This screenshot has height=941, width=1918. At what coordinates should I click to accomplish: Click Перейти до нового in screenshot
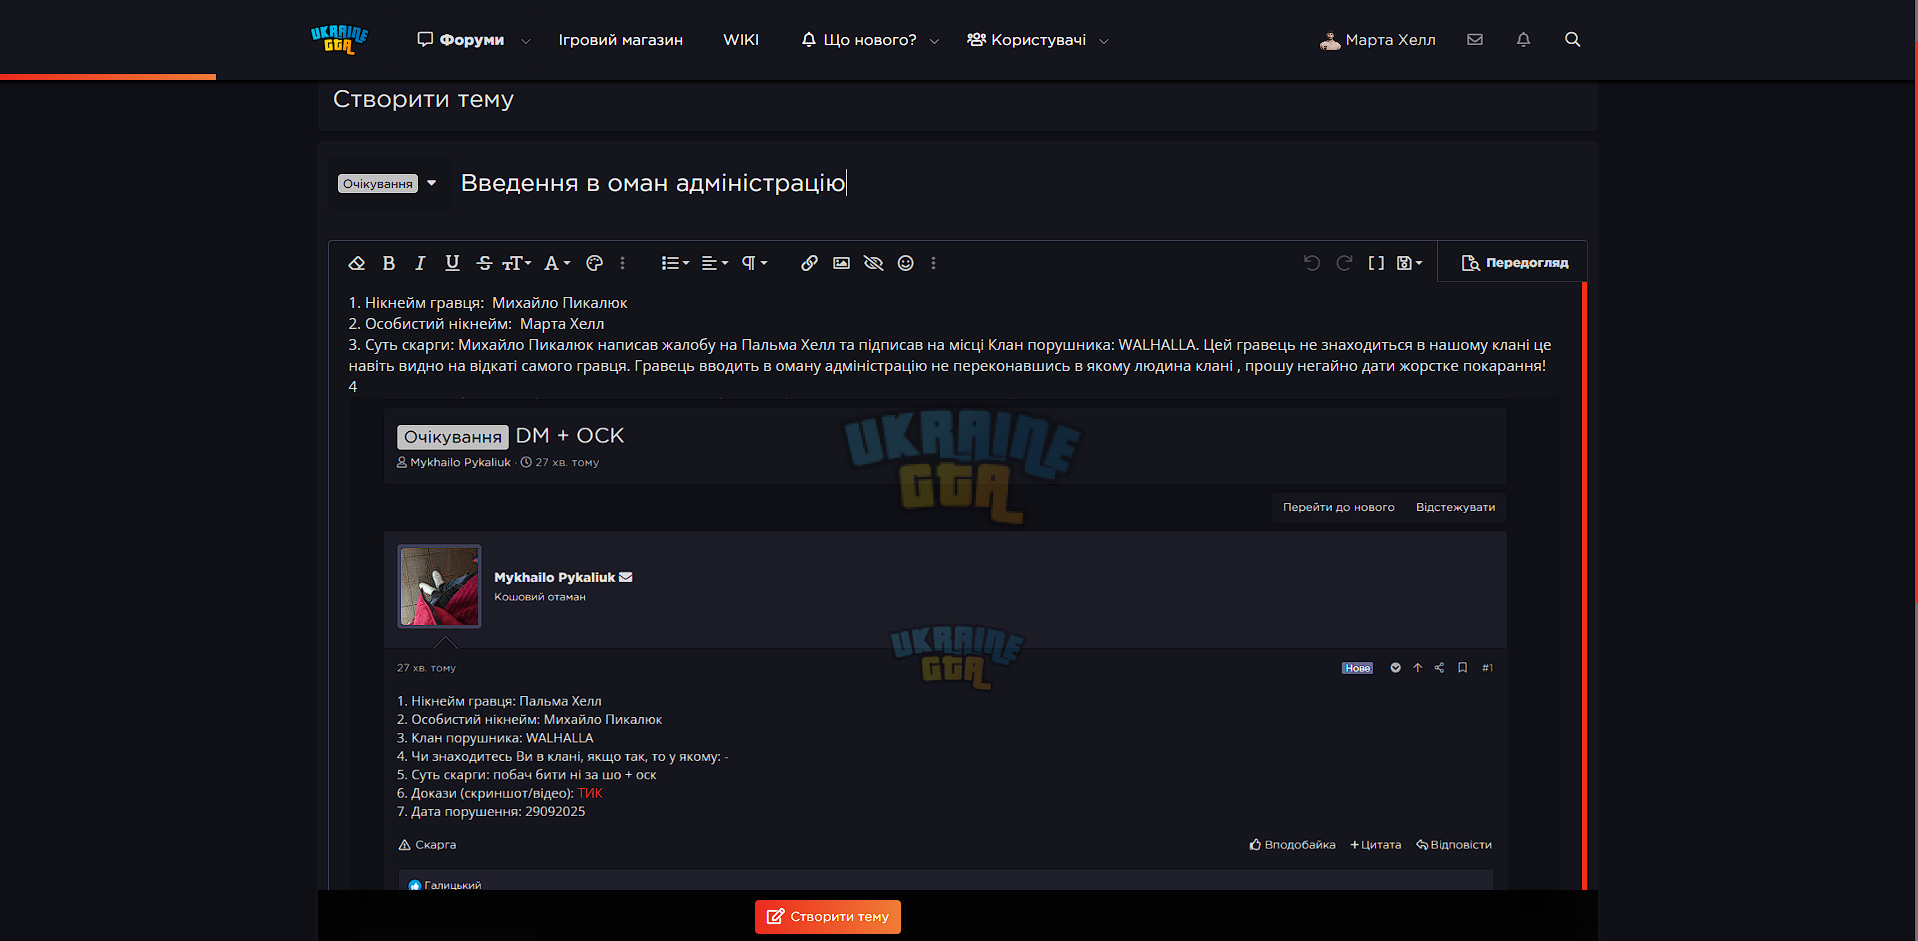point(1338,507)
